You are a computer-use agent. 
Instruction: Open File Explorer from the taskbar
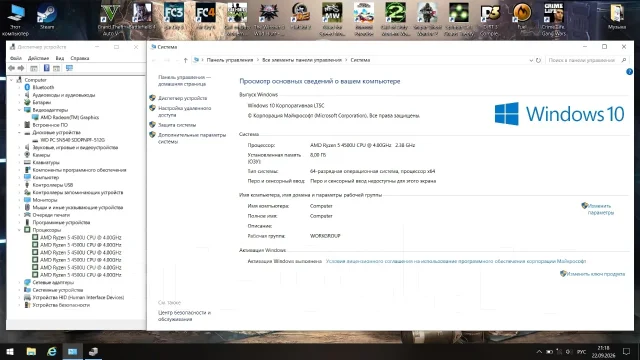(x=31, y=351)
